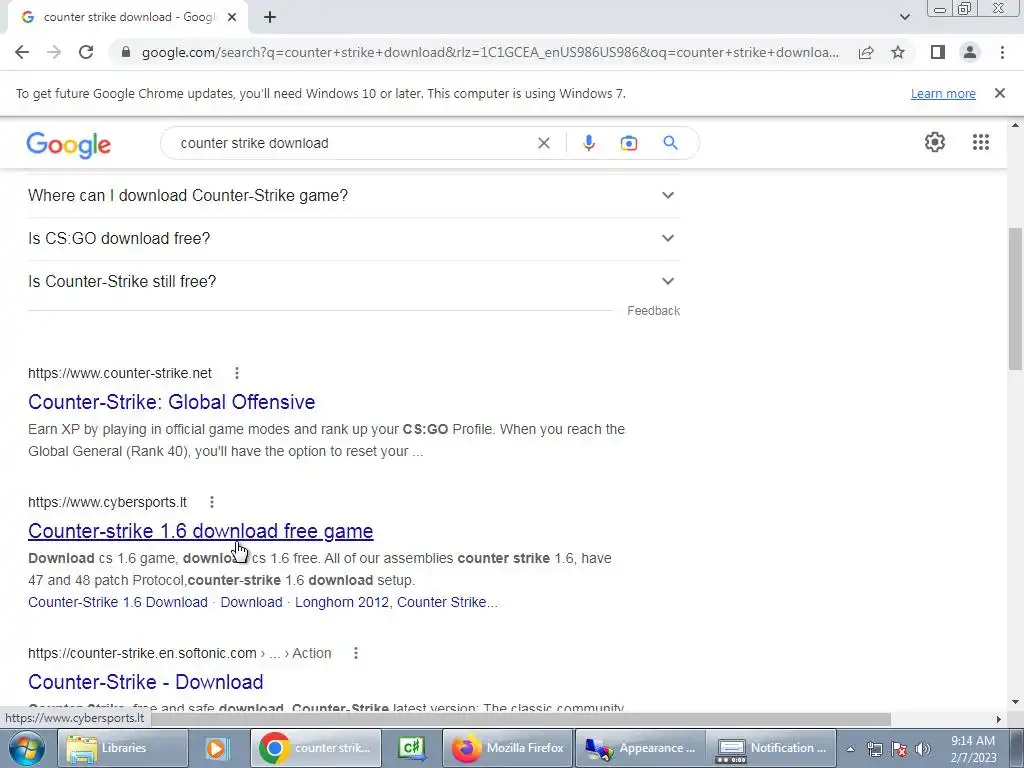Click scrollbar down arrow

[1016, 703]
